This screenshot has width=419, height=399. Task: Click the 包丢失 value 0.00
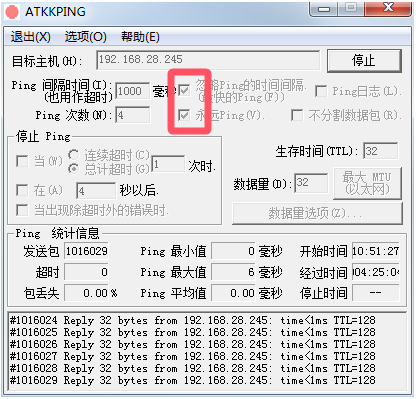[86, 293]
